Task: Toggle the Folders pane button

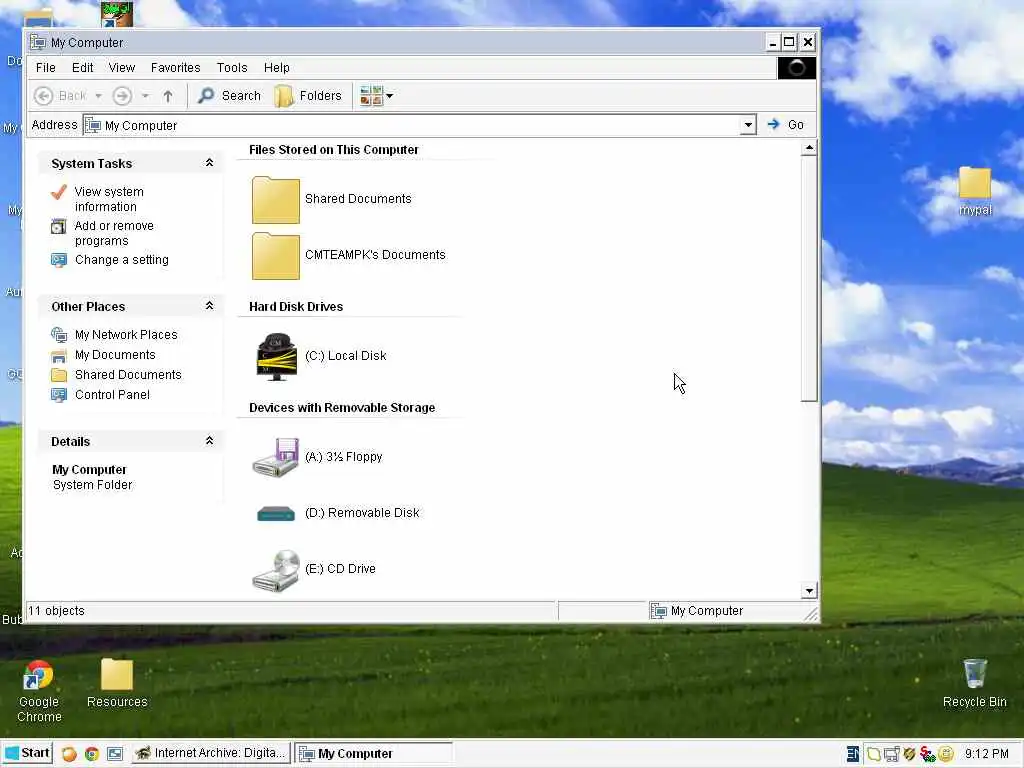Action: pyautogui.click(x=308, y=96)
